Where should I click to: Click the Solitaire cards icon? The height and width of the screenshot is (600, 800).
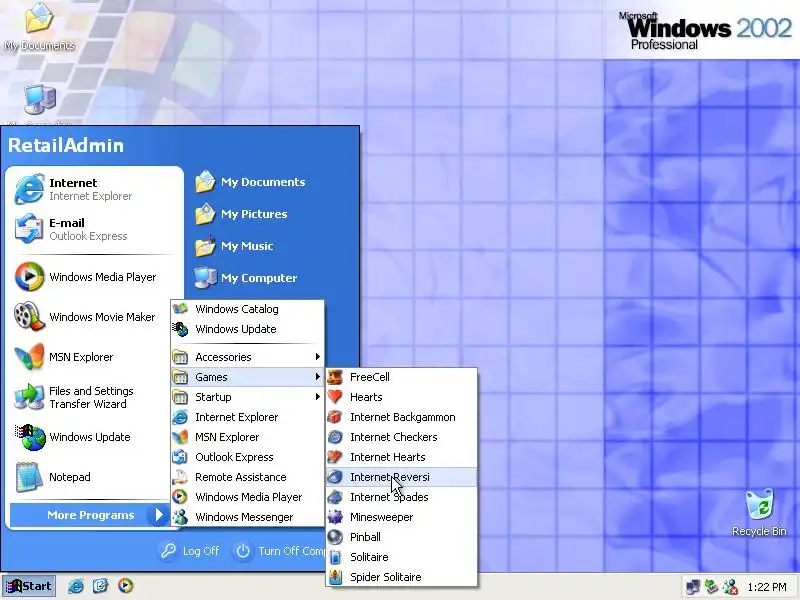[335, 557]
